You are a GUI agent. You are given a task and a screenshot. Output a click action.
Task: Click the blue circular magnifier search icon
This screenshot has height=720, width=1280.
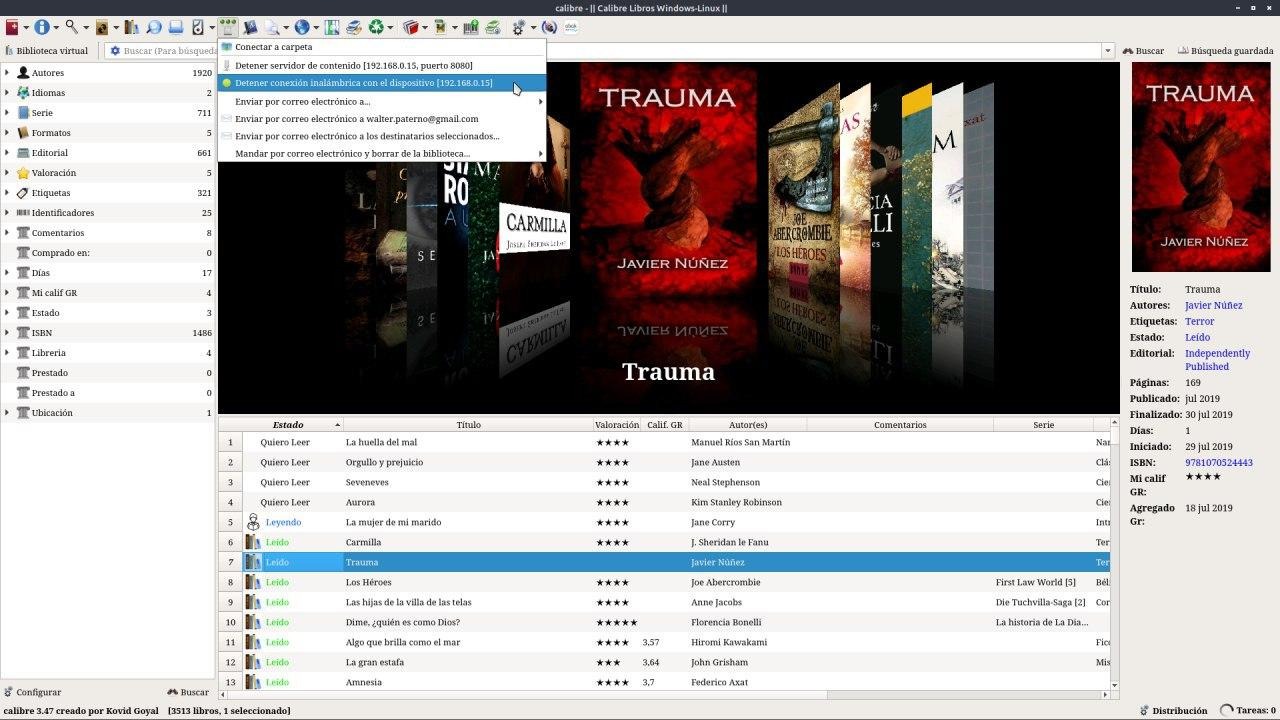tap(154, 28)
